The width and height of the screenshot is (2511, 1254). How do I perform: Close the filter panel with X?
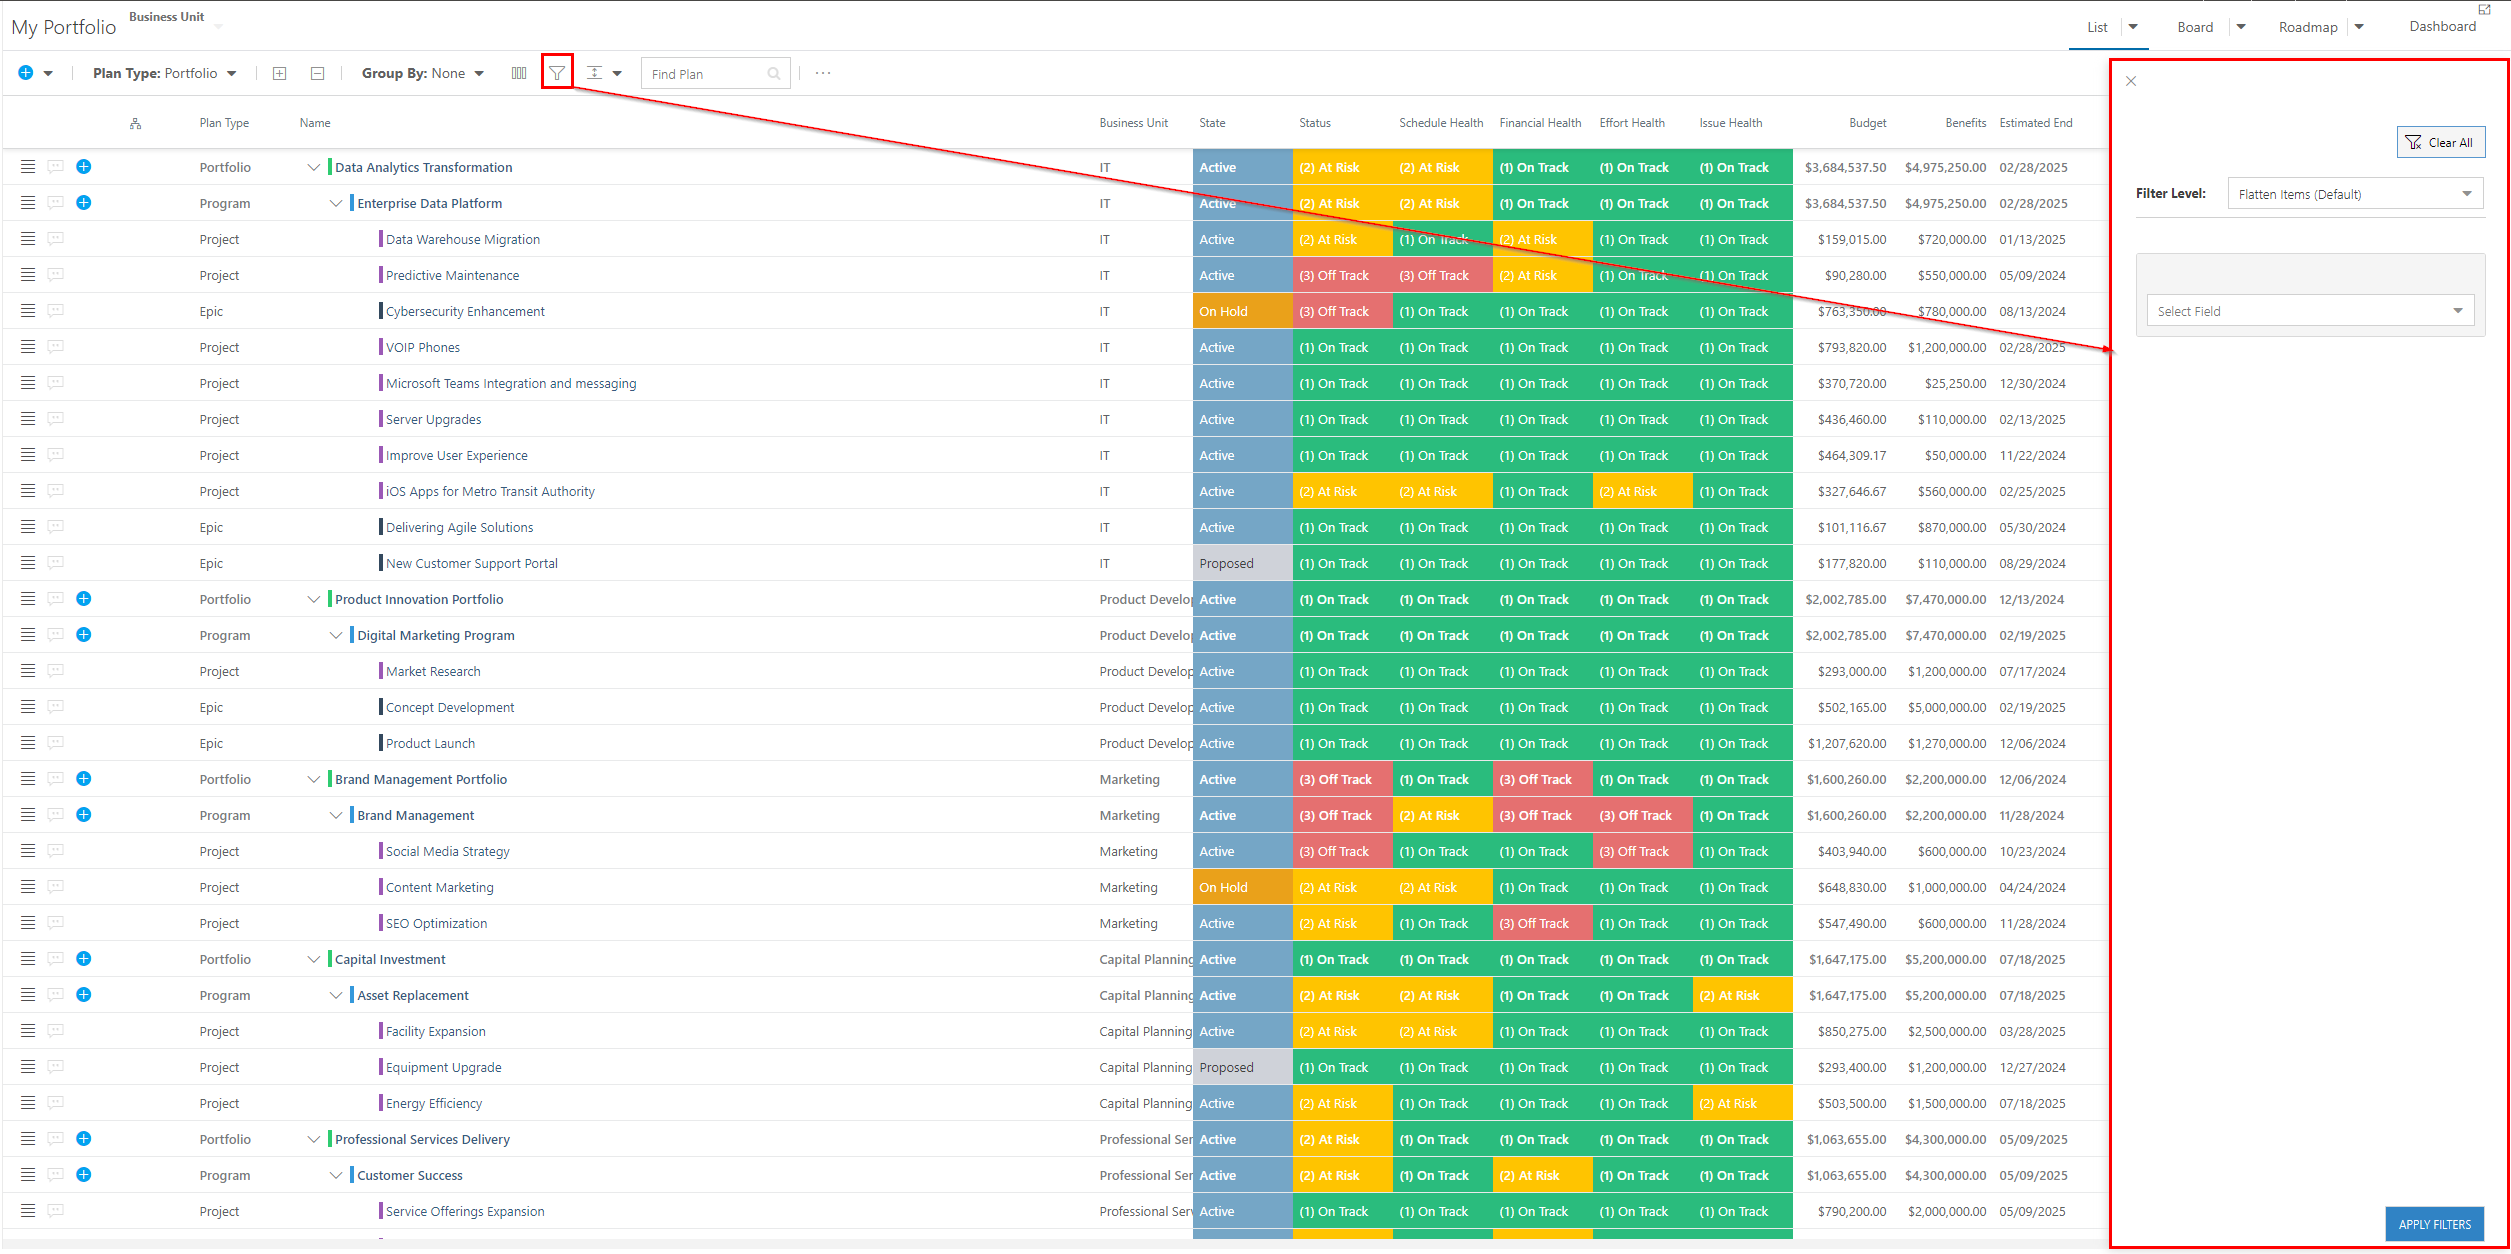[x=2131, y=81]
